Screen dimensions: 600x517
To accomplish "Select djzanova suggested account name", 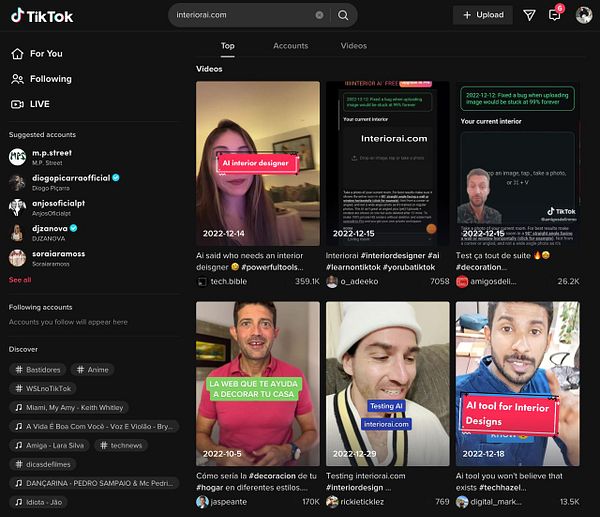I will tap(50, 228).
